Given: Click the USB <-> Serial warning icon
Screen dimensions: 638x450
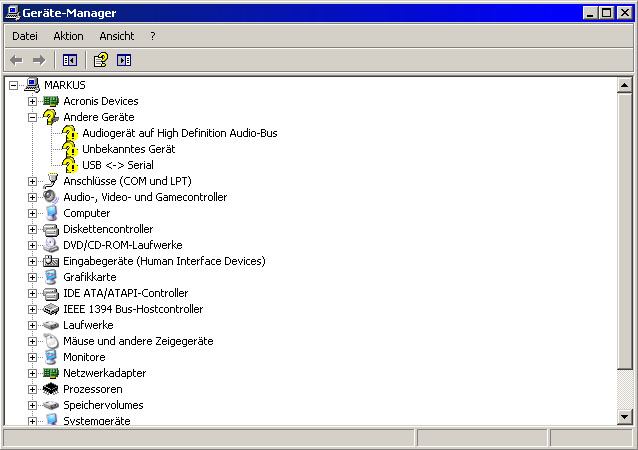Looking at the screenshot, I should click(x=70, y=165).
